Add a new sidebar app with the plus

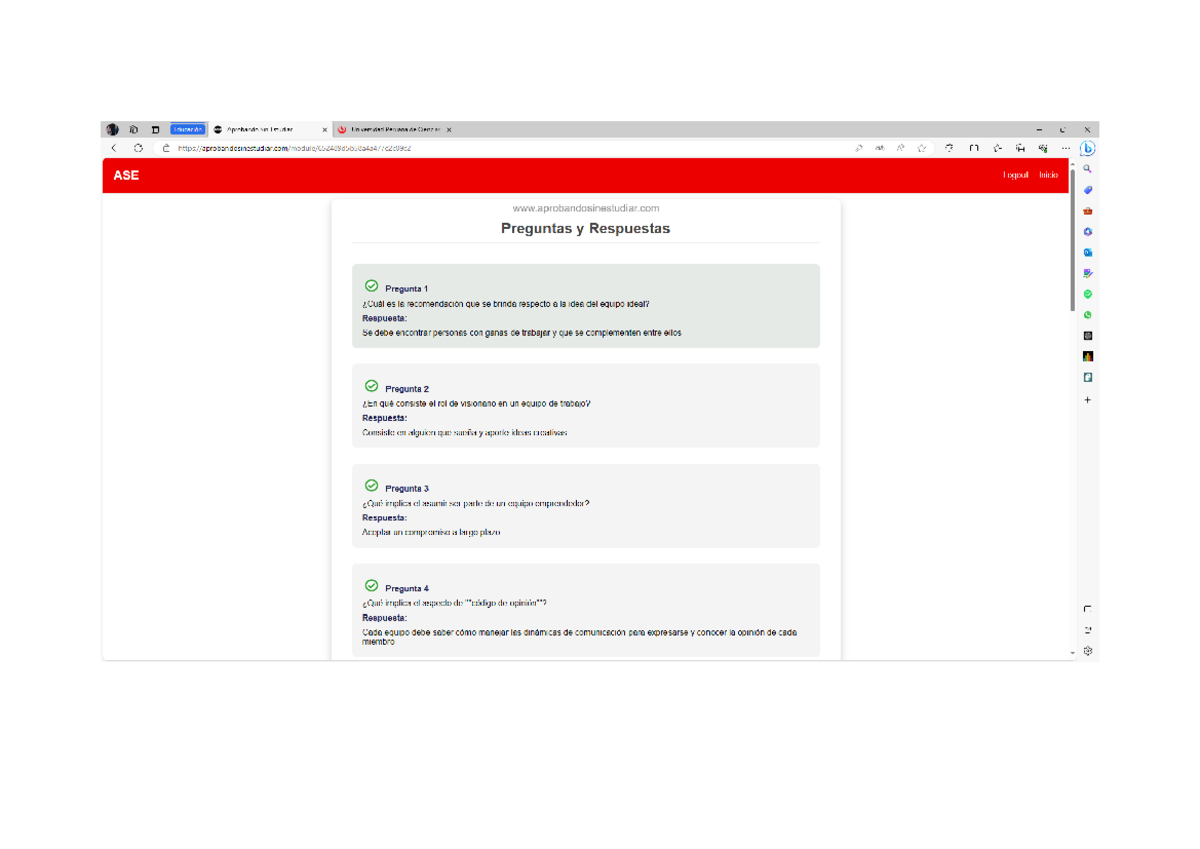point(1087,399)
